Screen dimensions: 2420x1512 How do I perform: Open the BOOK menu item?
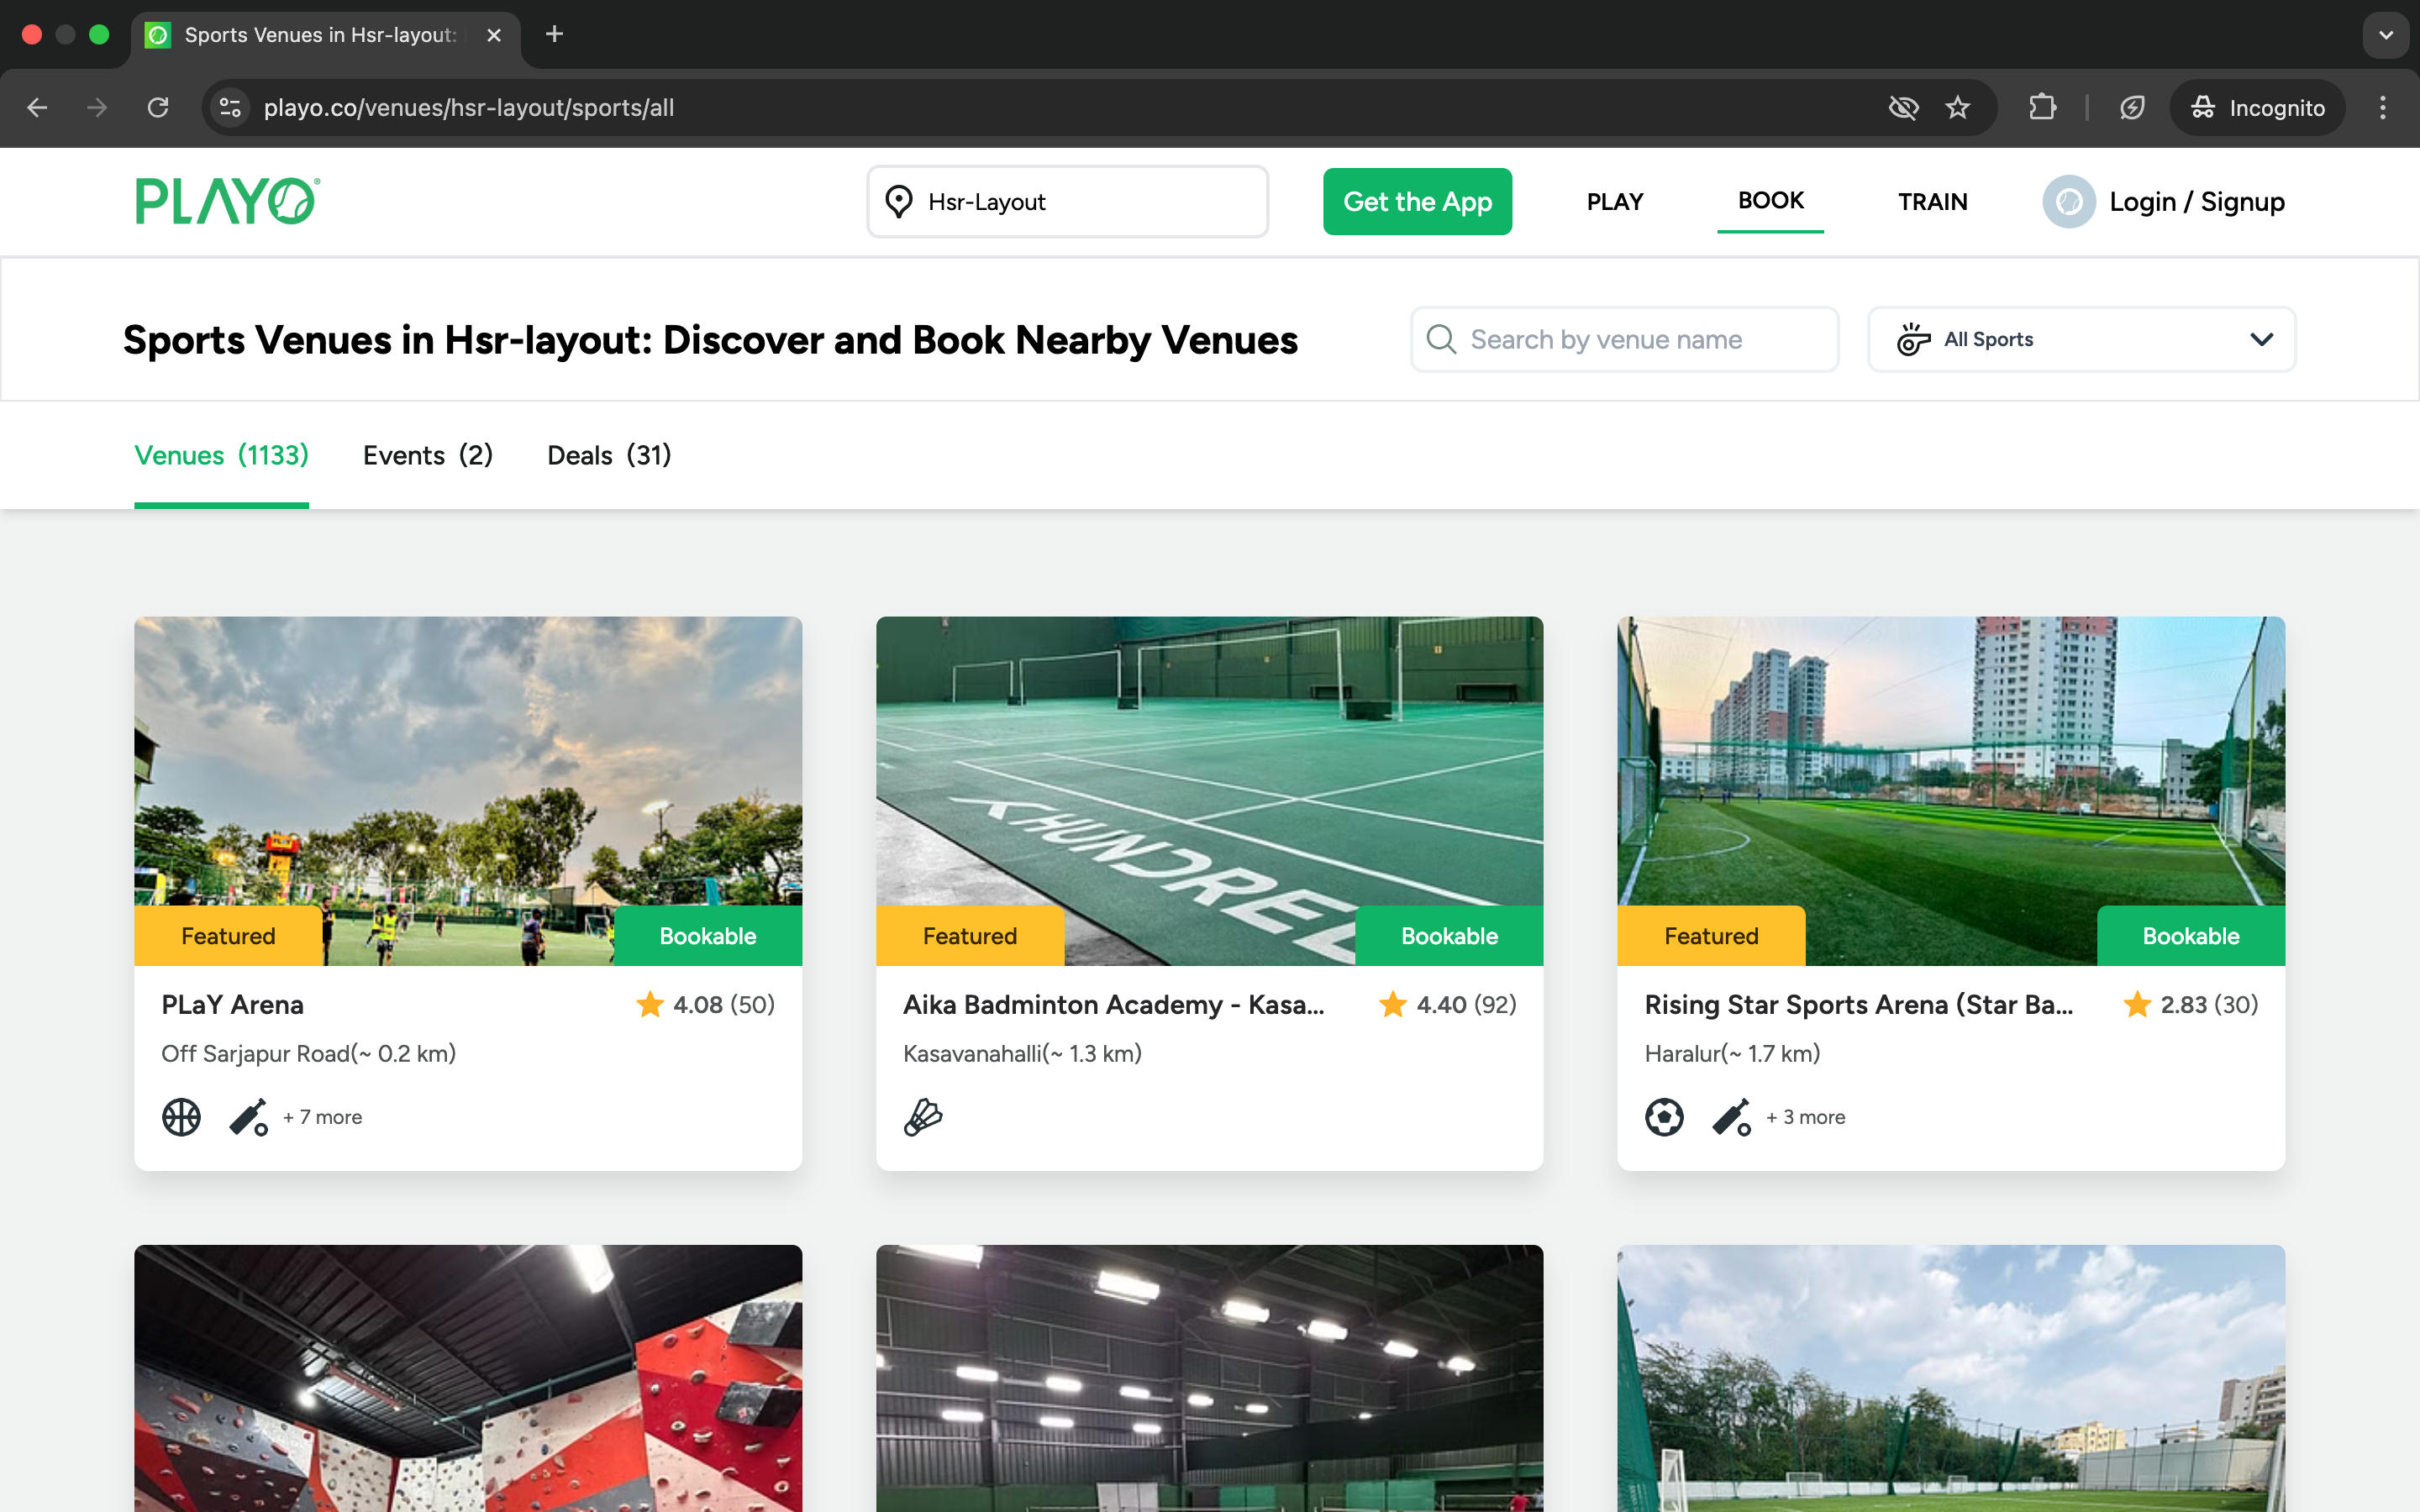point(1770,201)
